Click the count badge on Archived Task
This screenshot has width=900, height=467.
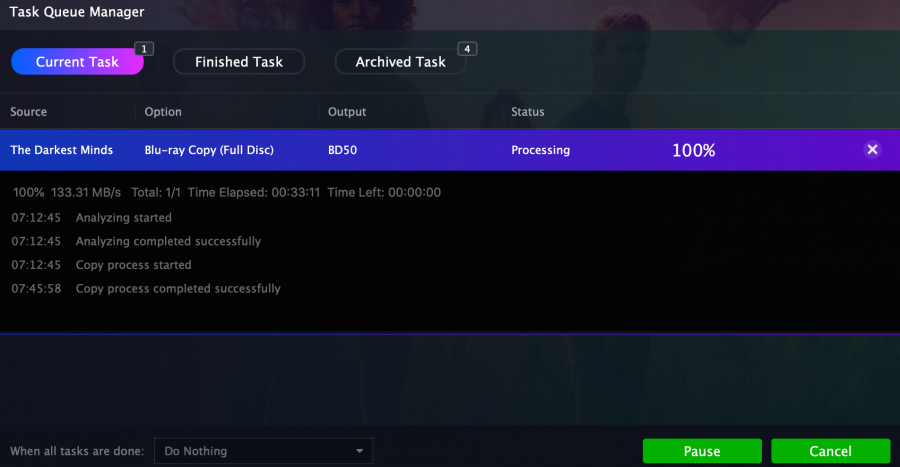(x=466, y=48)
